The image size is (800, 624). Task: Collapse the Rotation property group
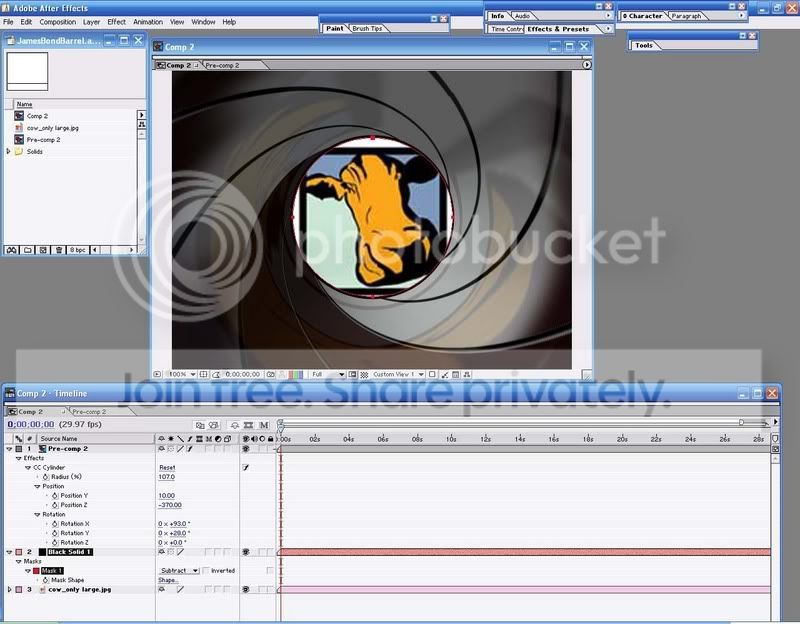tap(37, 515)
